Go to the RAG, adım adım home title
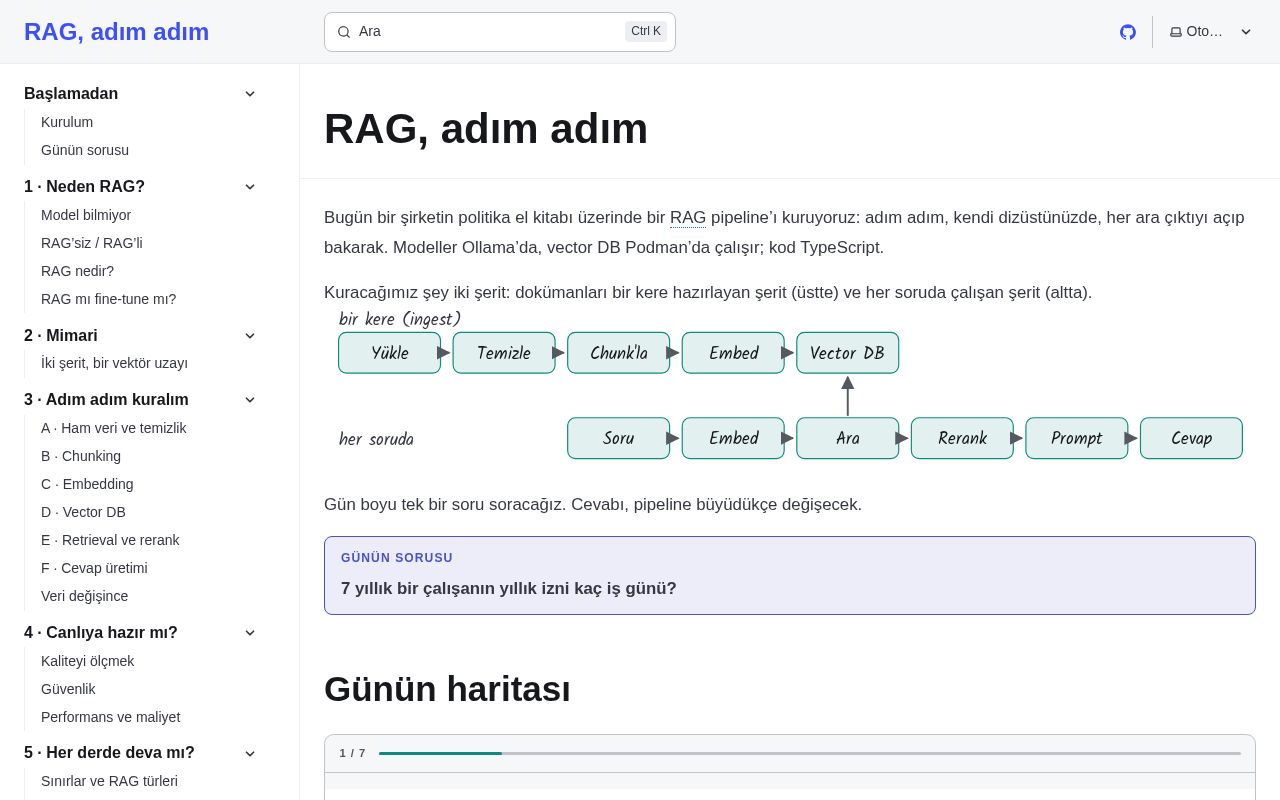Screen dimensions: 1280x800 (116, 32)
